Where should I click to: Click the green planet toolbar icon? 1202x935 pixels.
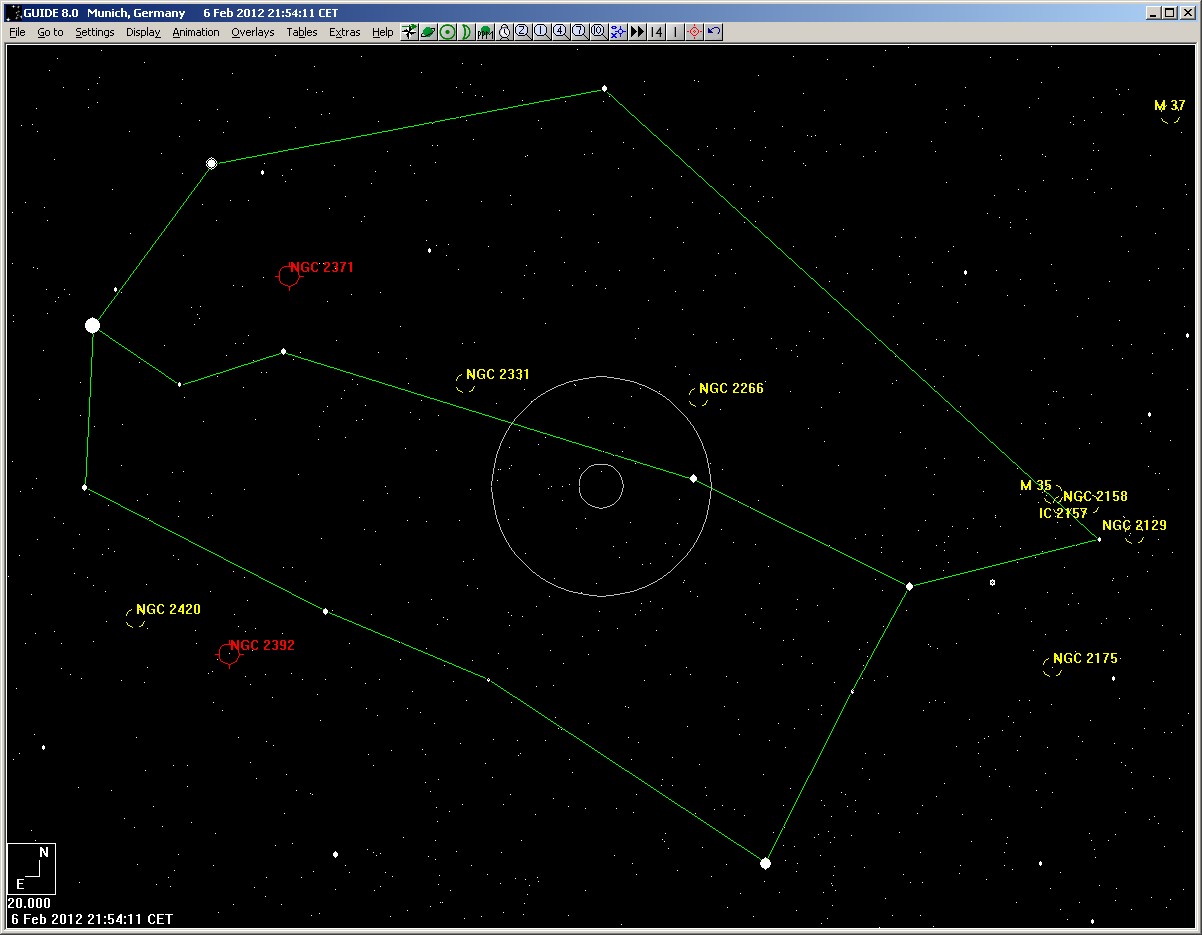point(428,32)
